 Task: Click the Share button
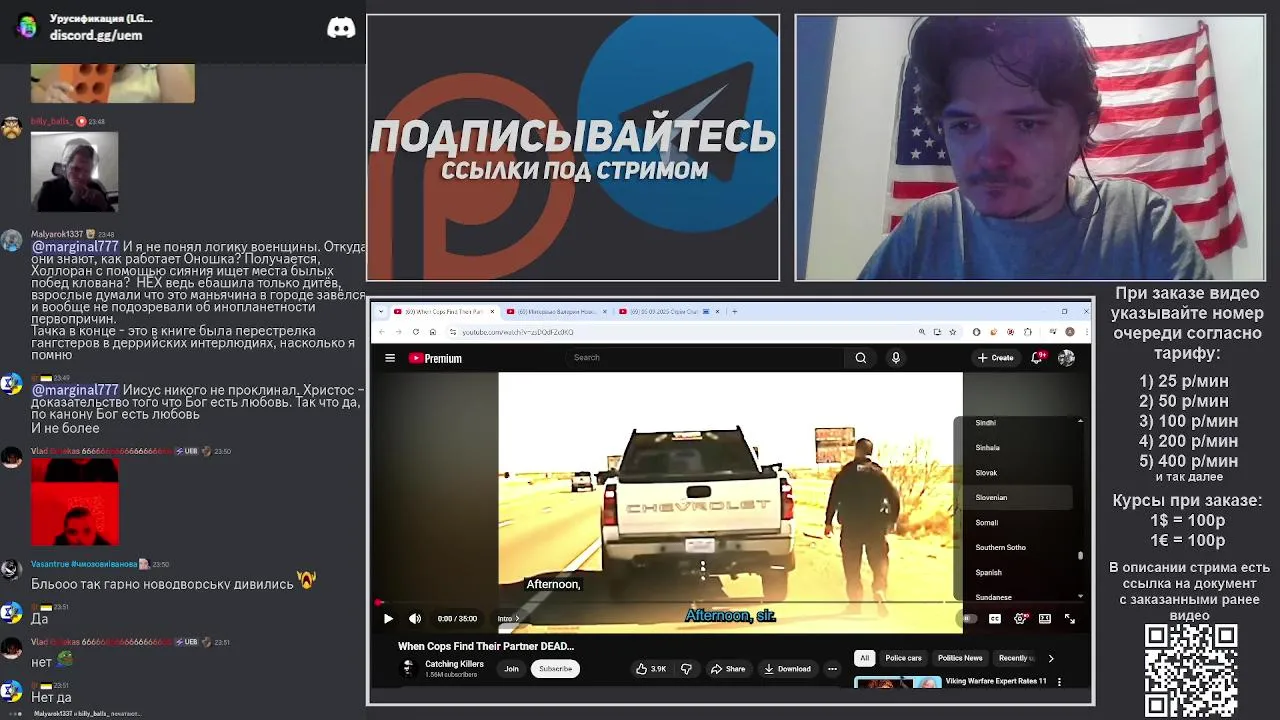pos(727,669)
